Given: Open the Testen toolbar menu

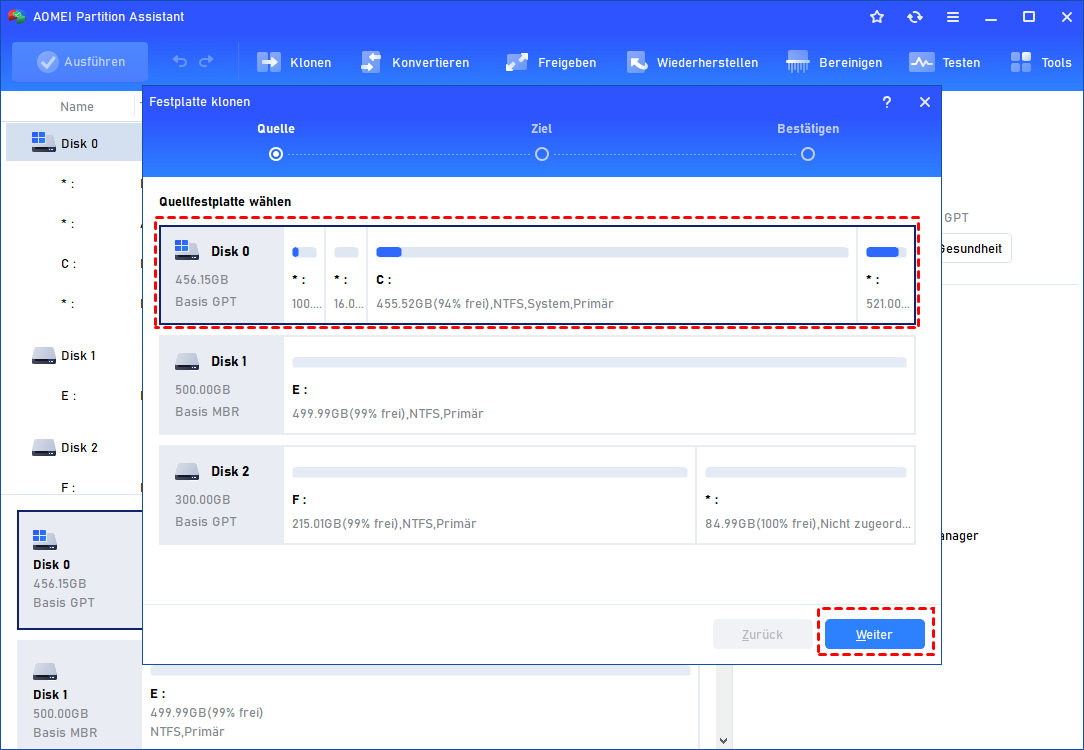Looking at the screenshot, I should point(944,62).
